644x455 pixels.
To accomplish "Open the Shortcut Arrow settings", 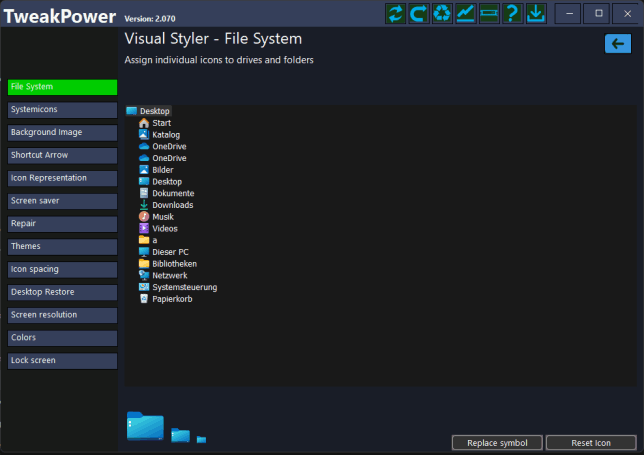I will point(62,155).
